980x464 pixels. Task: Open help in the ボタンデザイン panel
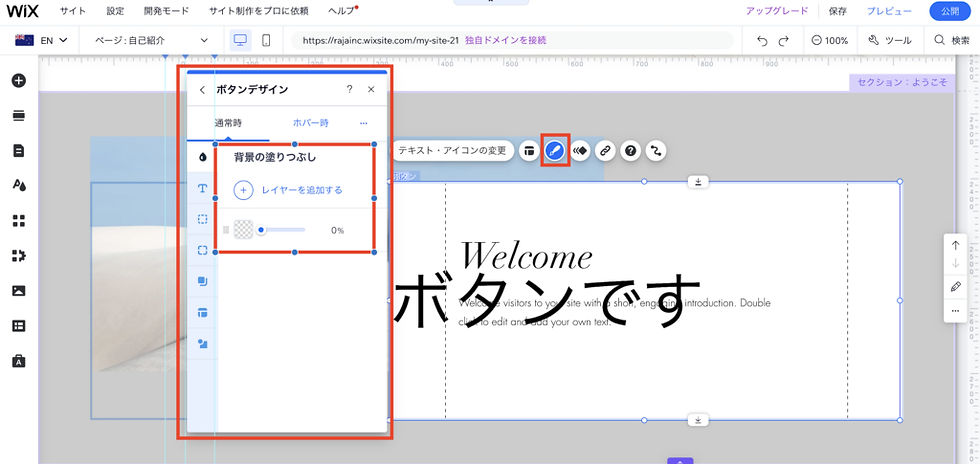tap(349, 90)
